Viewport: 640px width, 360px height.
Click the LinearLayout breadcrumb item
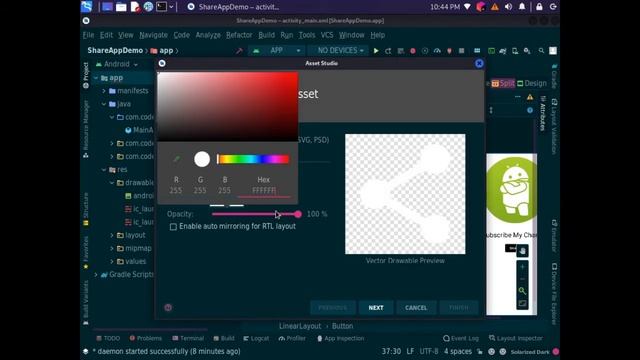pyautogui.click(x=300, y=326)
